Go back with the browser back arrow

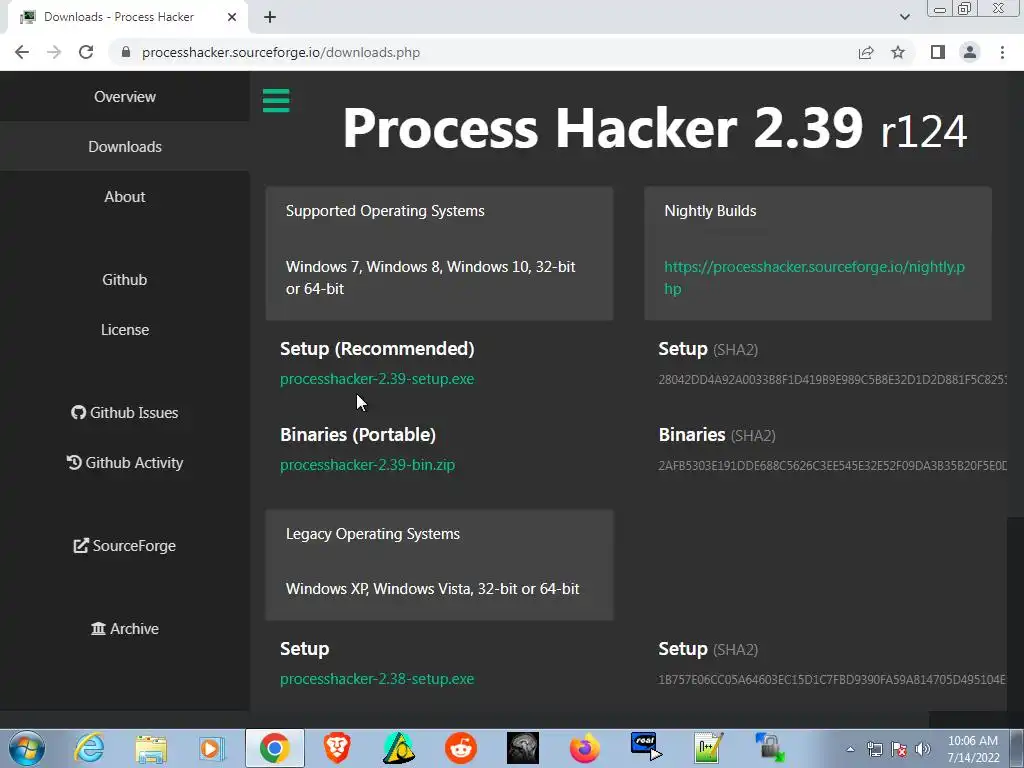pyautogui.click(x=22, y=52)
